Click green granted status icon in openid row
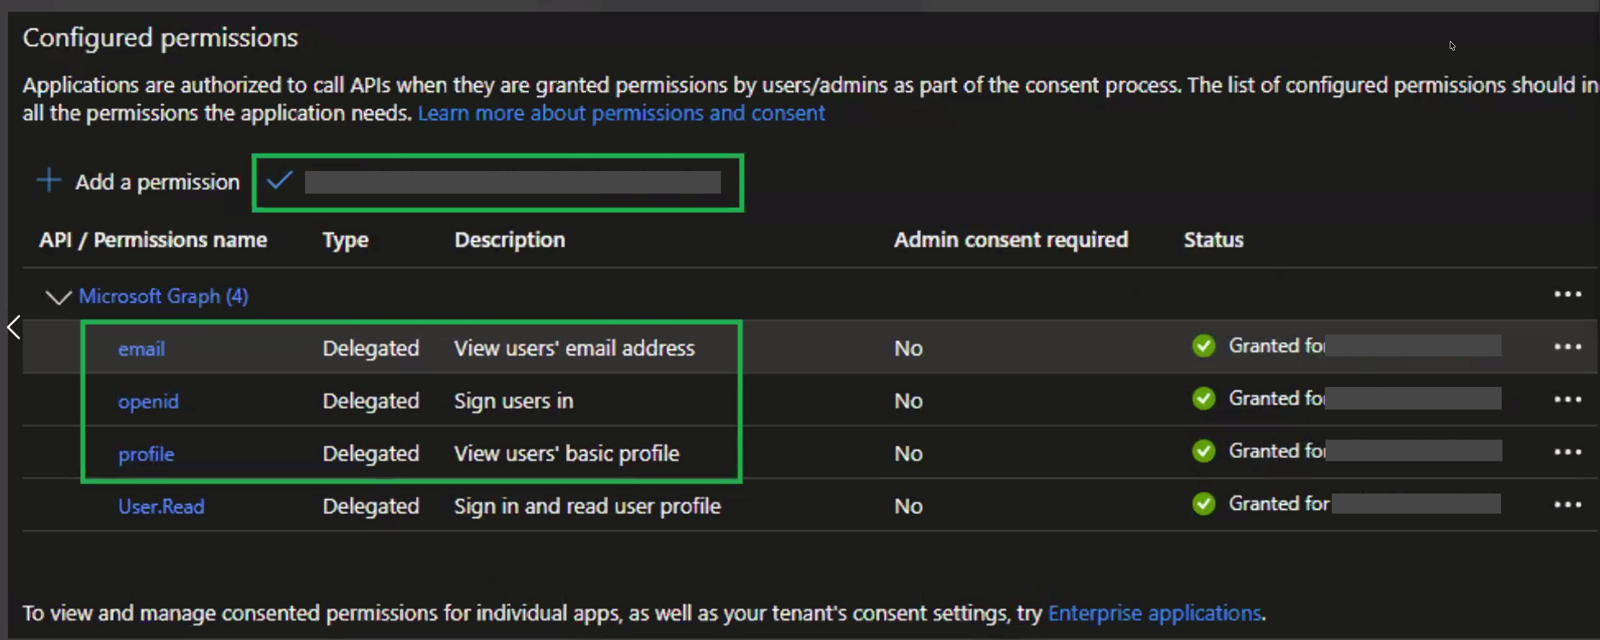 coord(1204,399)
